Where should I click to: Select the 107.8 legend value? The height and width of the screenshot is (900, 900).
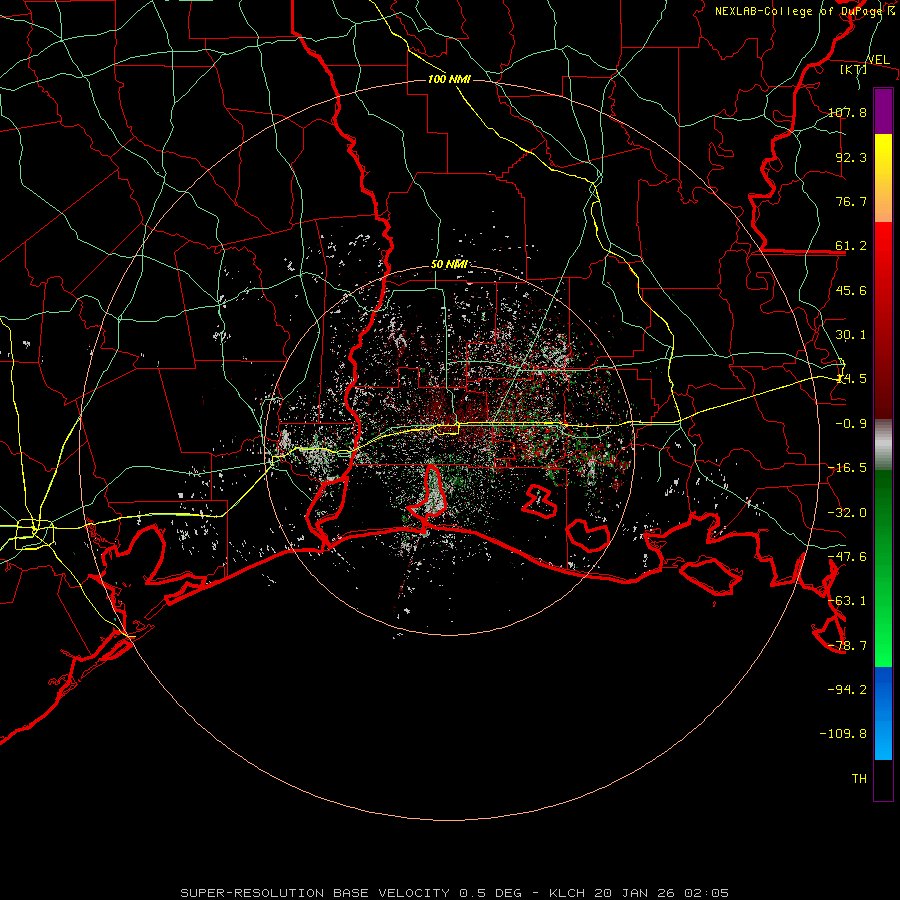pos(847,112)
